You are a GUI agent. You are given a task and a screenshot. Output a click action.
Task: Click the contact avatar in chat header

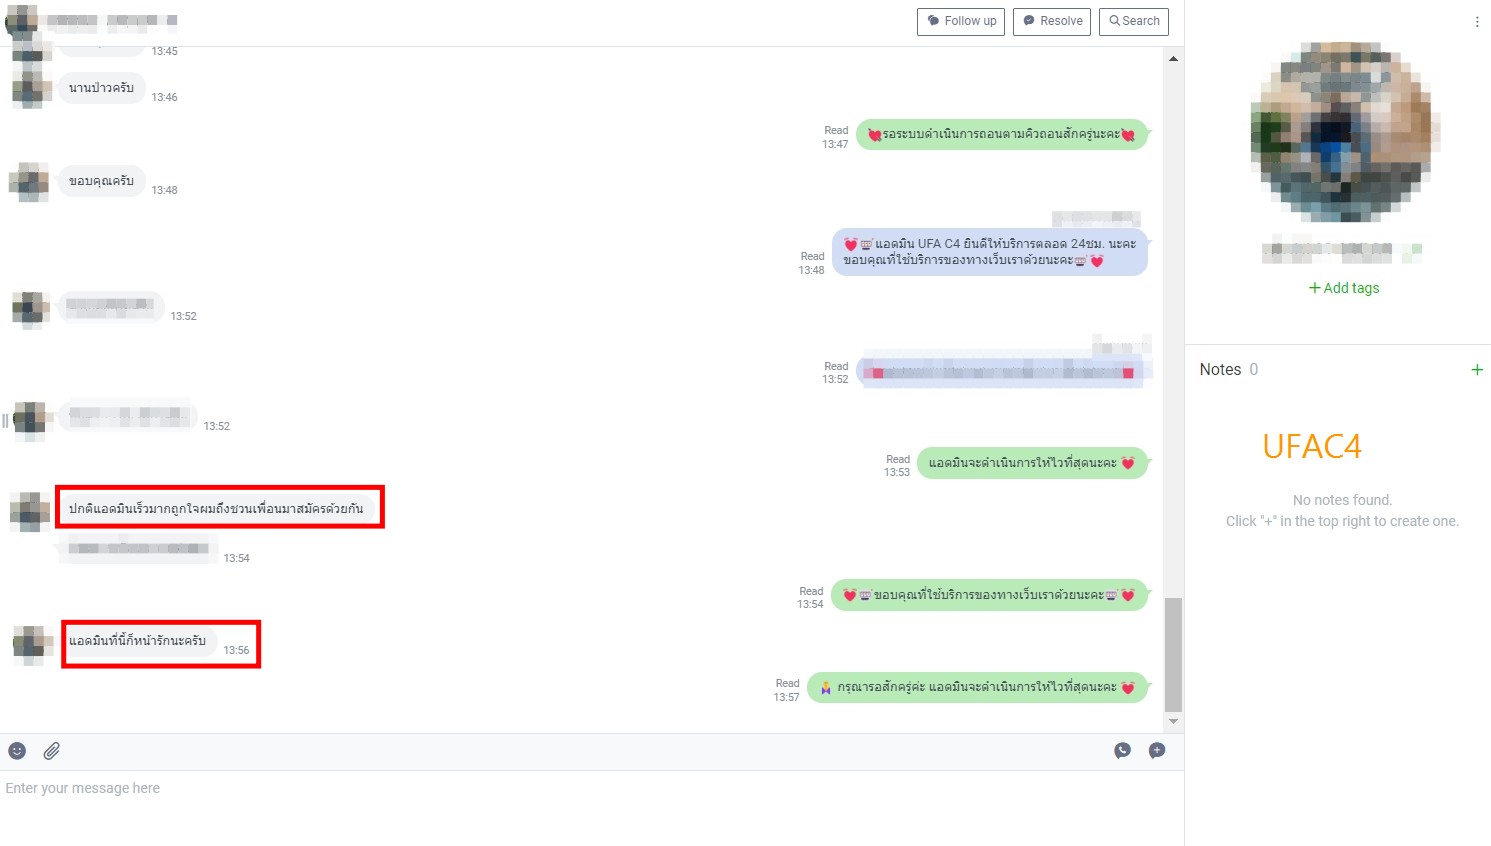click(x=22, y=20)
